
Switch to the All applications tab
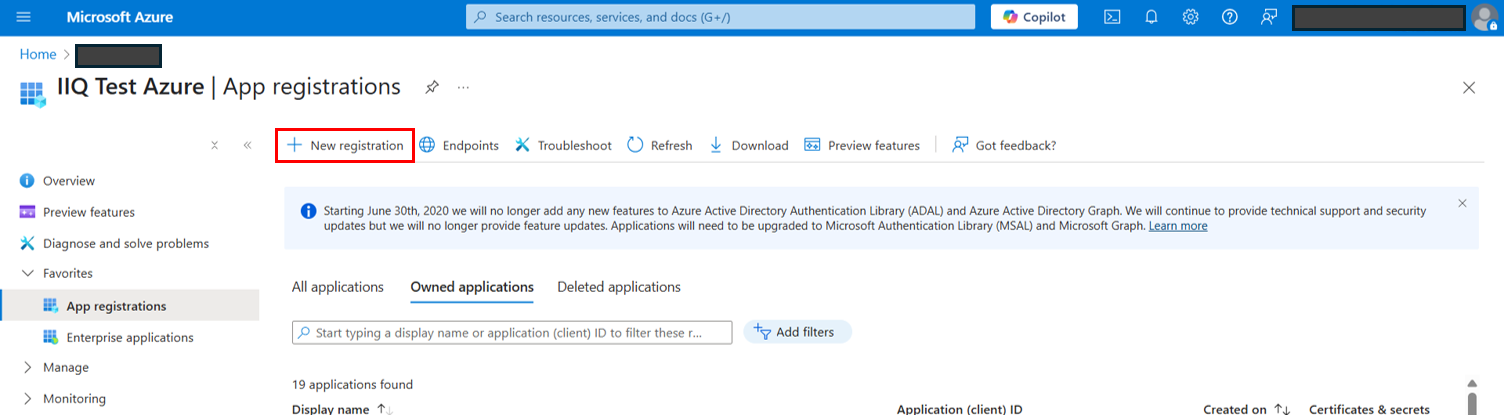click(337, 287)
